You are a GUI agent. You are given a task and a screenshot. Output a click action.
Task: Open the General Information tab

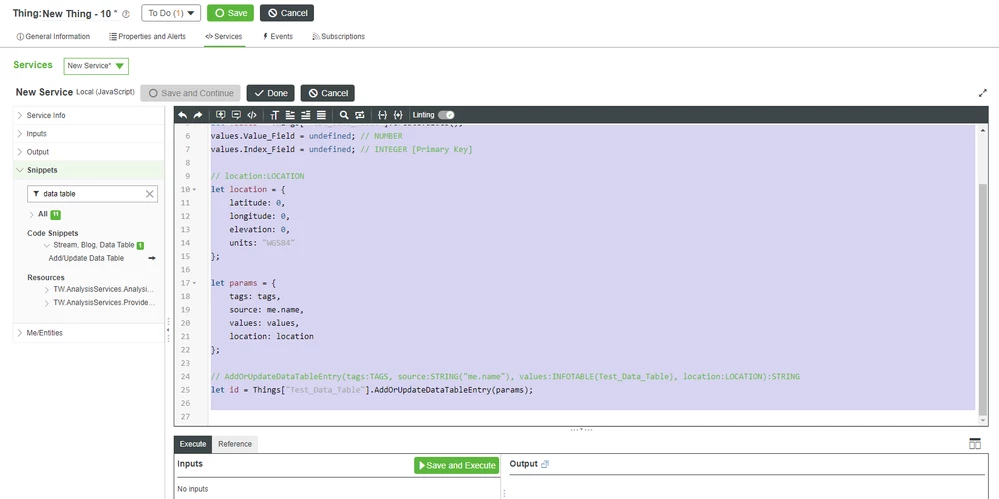click(x=54, y=36)
